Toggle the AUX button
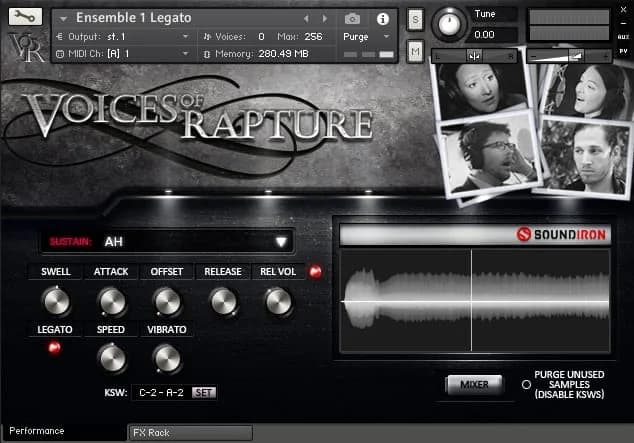 coord(623,37)
